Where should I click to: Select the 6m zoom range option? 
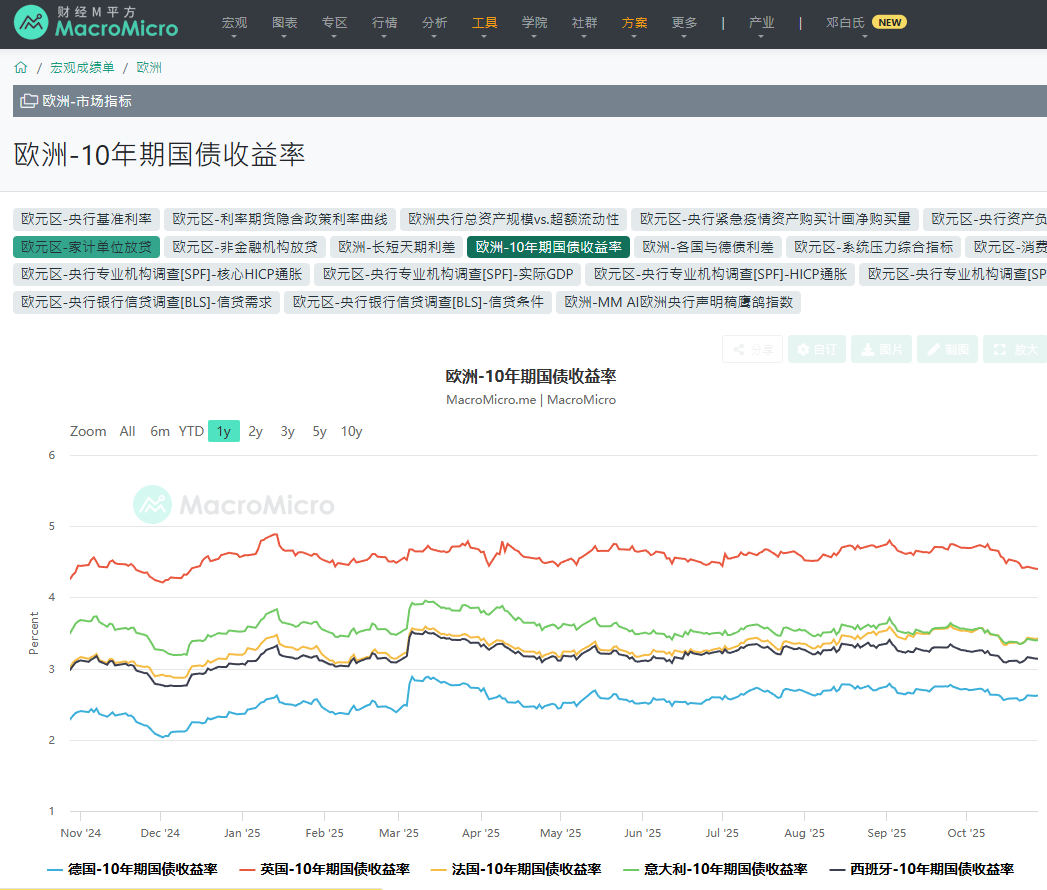click(160, 432)
